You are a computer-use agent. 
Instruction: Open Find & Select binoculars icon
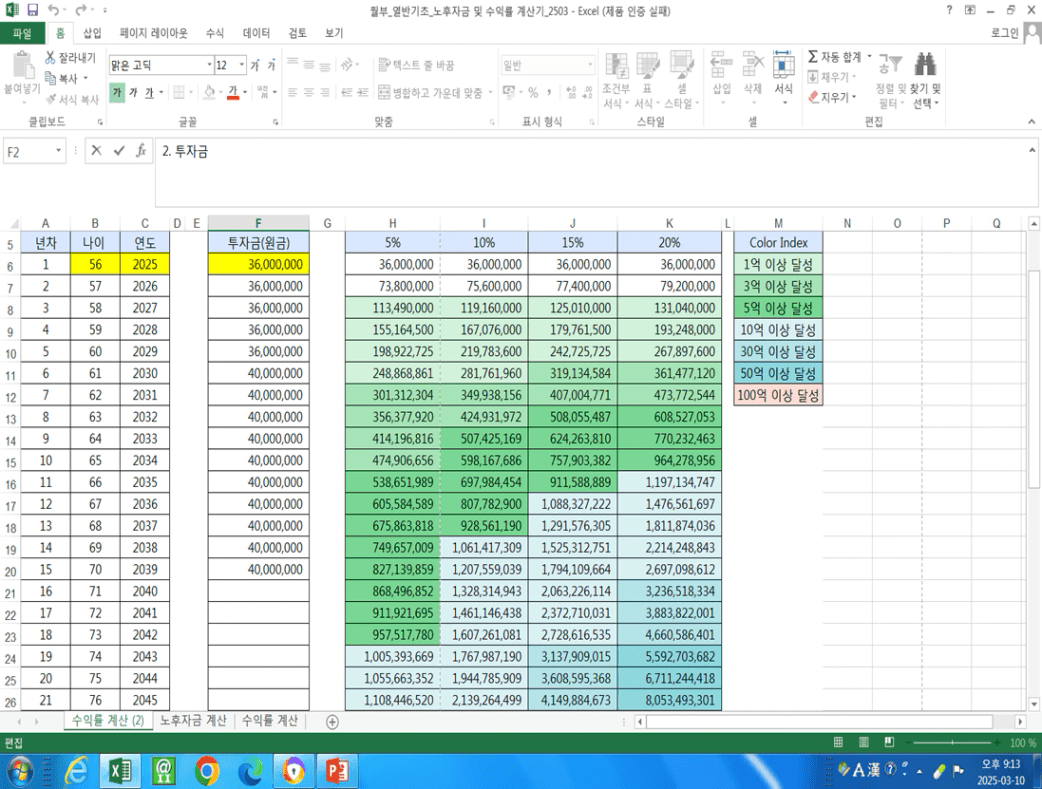[x=926, y=66]
